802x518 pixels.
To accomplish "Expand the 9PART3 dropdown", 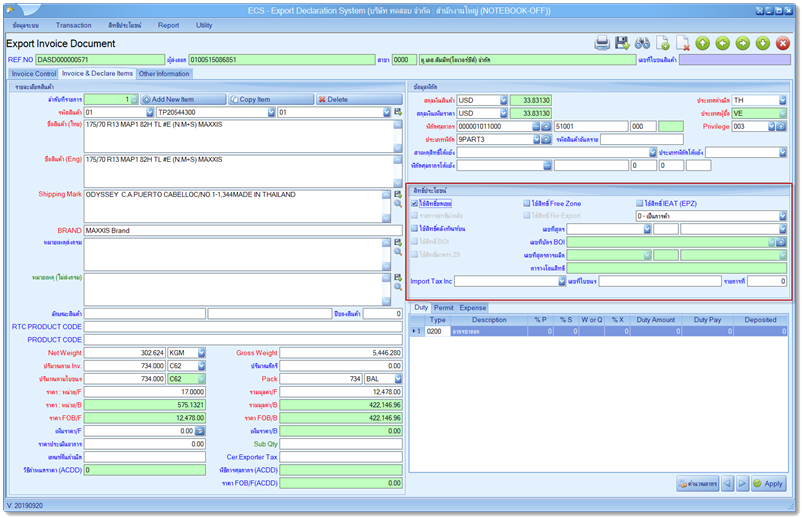I will click(537, 139).
